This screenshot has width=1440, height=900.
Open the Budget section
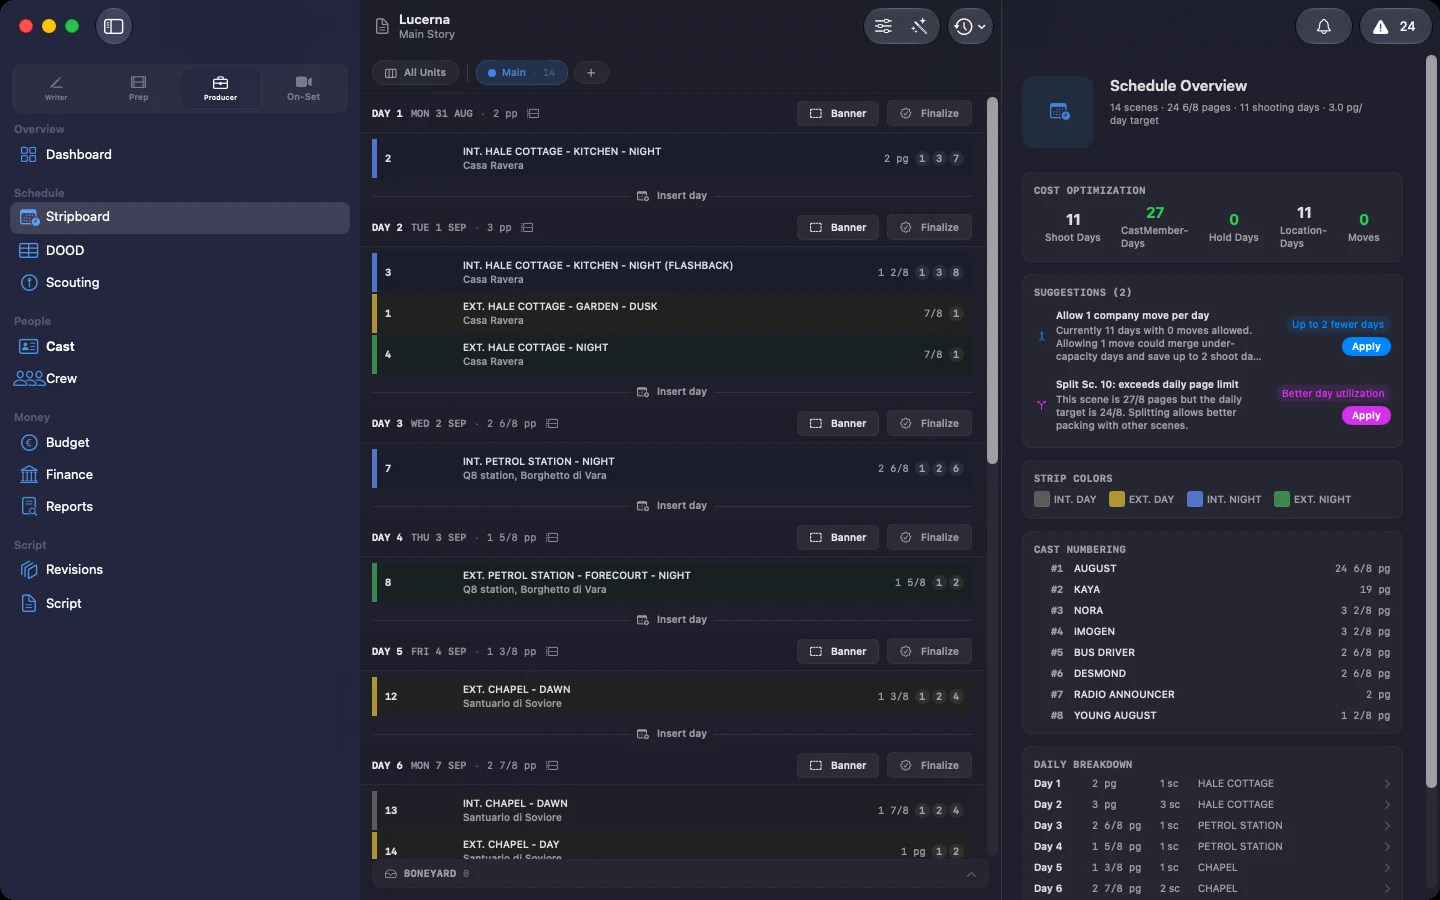pos(180,443)
